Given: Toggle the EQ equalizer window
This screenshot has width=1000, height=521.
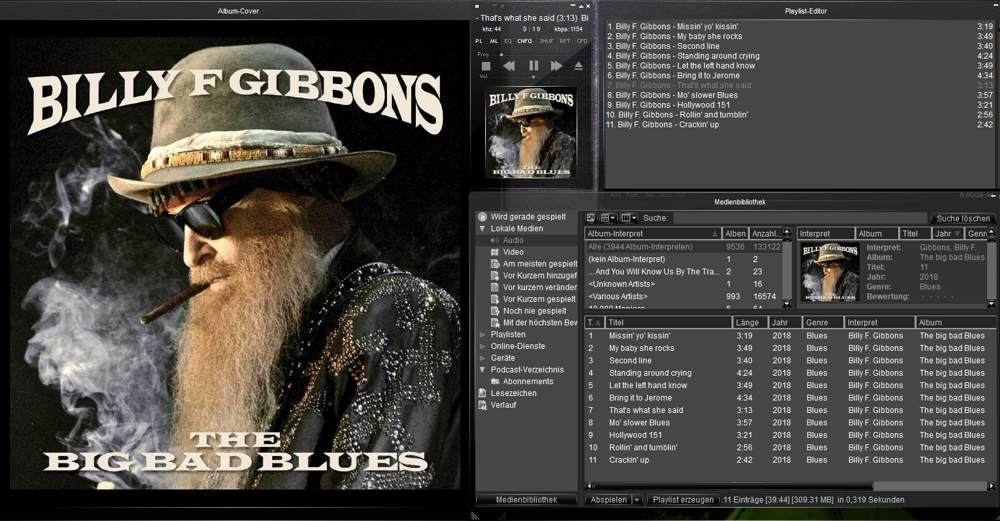Looking at the screenshot, I should pyautogui.click(x=507, y=41).
